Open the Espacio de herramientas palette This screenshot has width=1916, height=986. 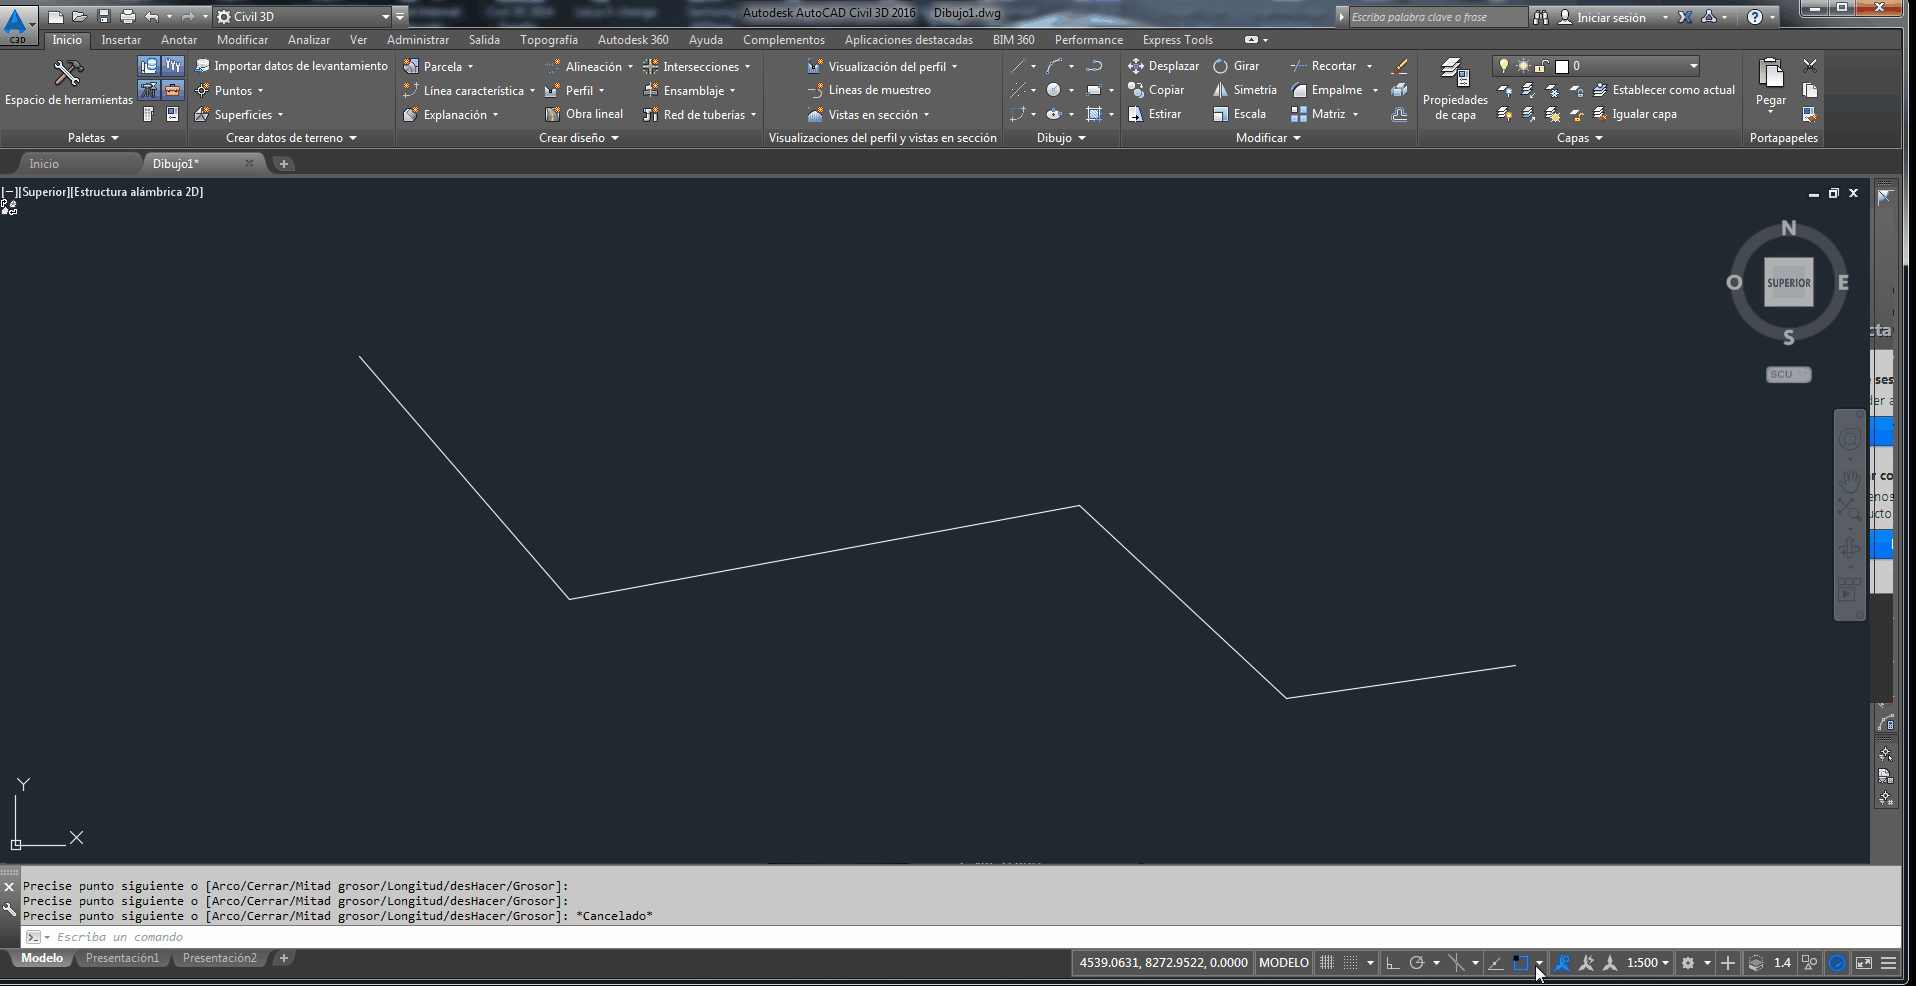coord(68,82)
